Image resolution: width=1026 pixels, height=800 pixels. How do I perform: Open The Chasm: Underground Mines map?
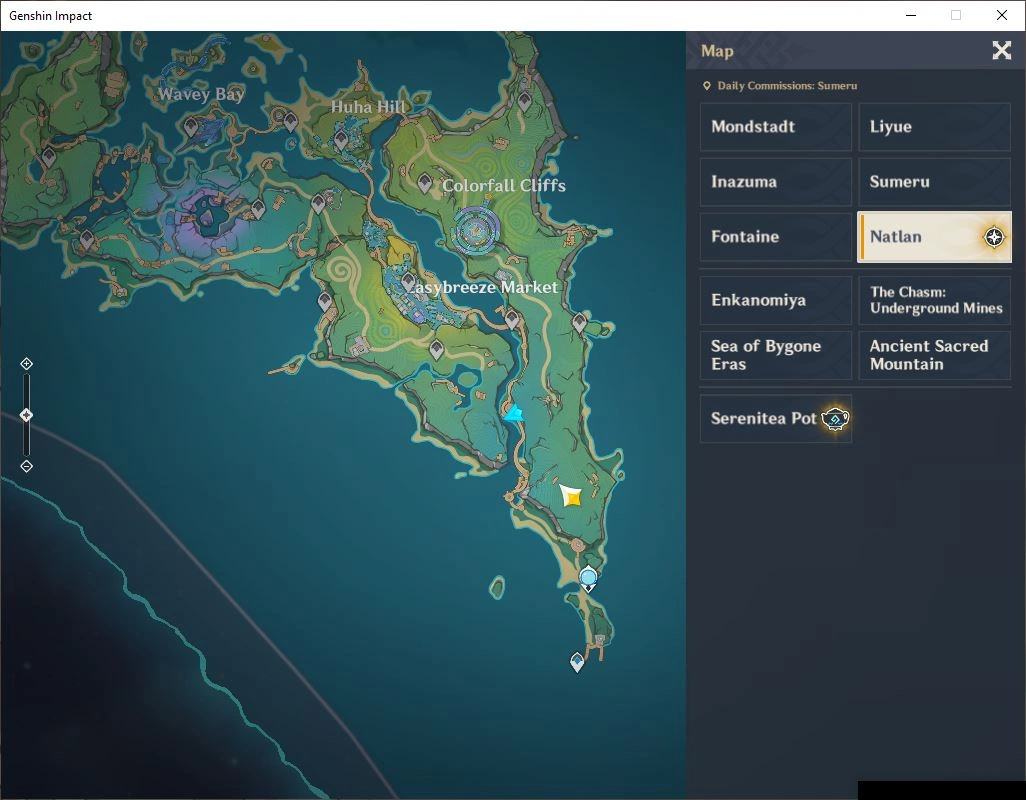(934, 300)
